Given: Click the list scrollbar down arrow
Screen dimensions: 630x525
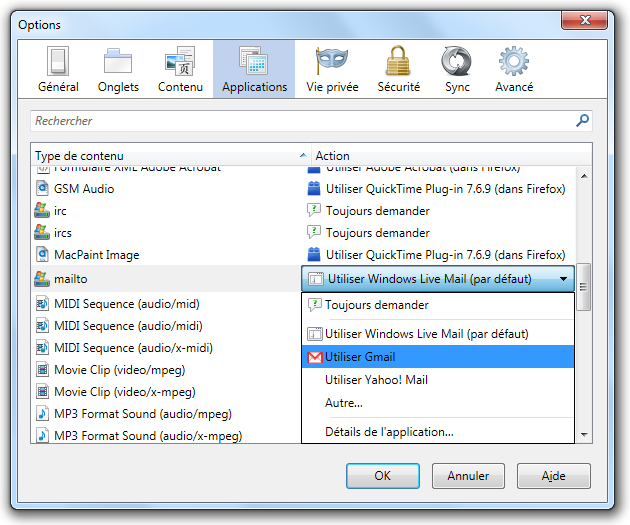Looking at the screenshot, I should pyautogui.click(x=584, y=434).
